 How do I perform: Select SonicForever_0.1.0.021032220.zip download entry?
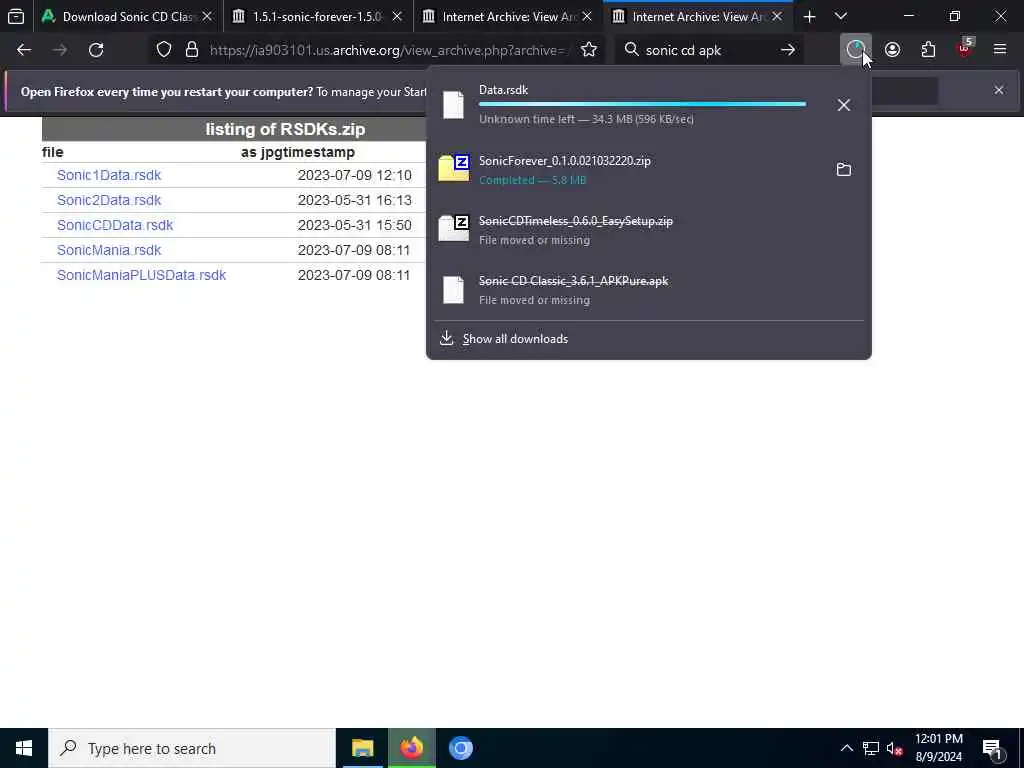[648, 170]
